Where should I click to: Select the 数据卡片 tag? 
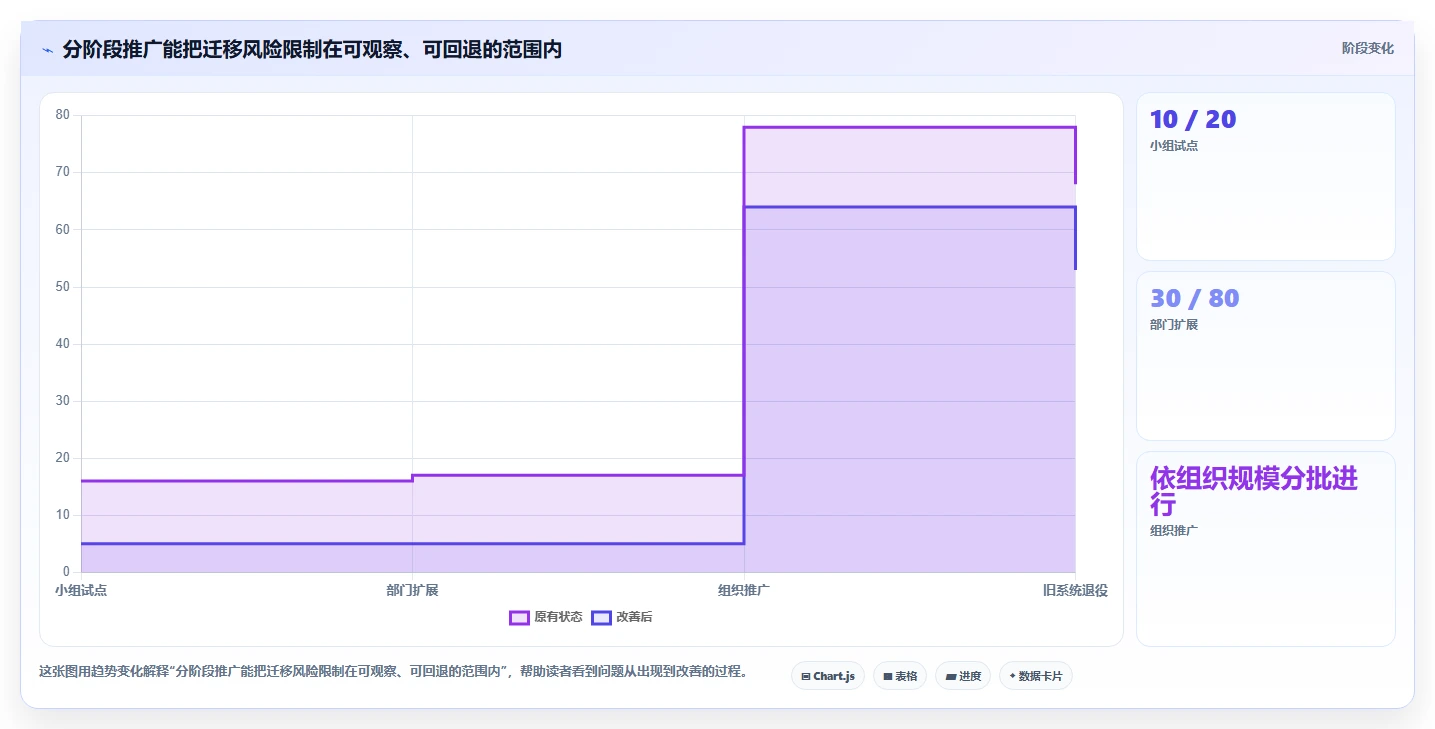pyautogui.click(x=1036, y=676)
